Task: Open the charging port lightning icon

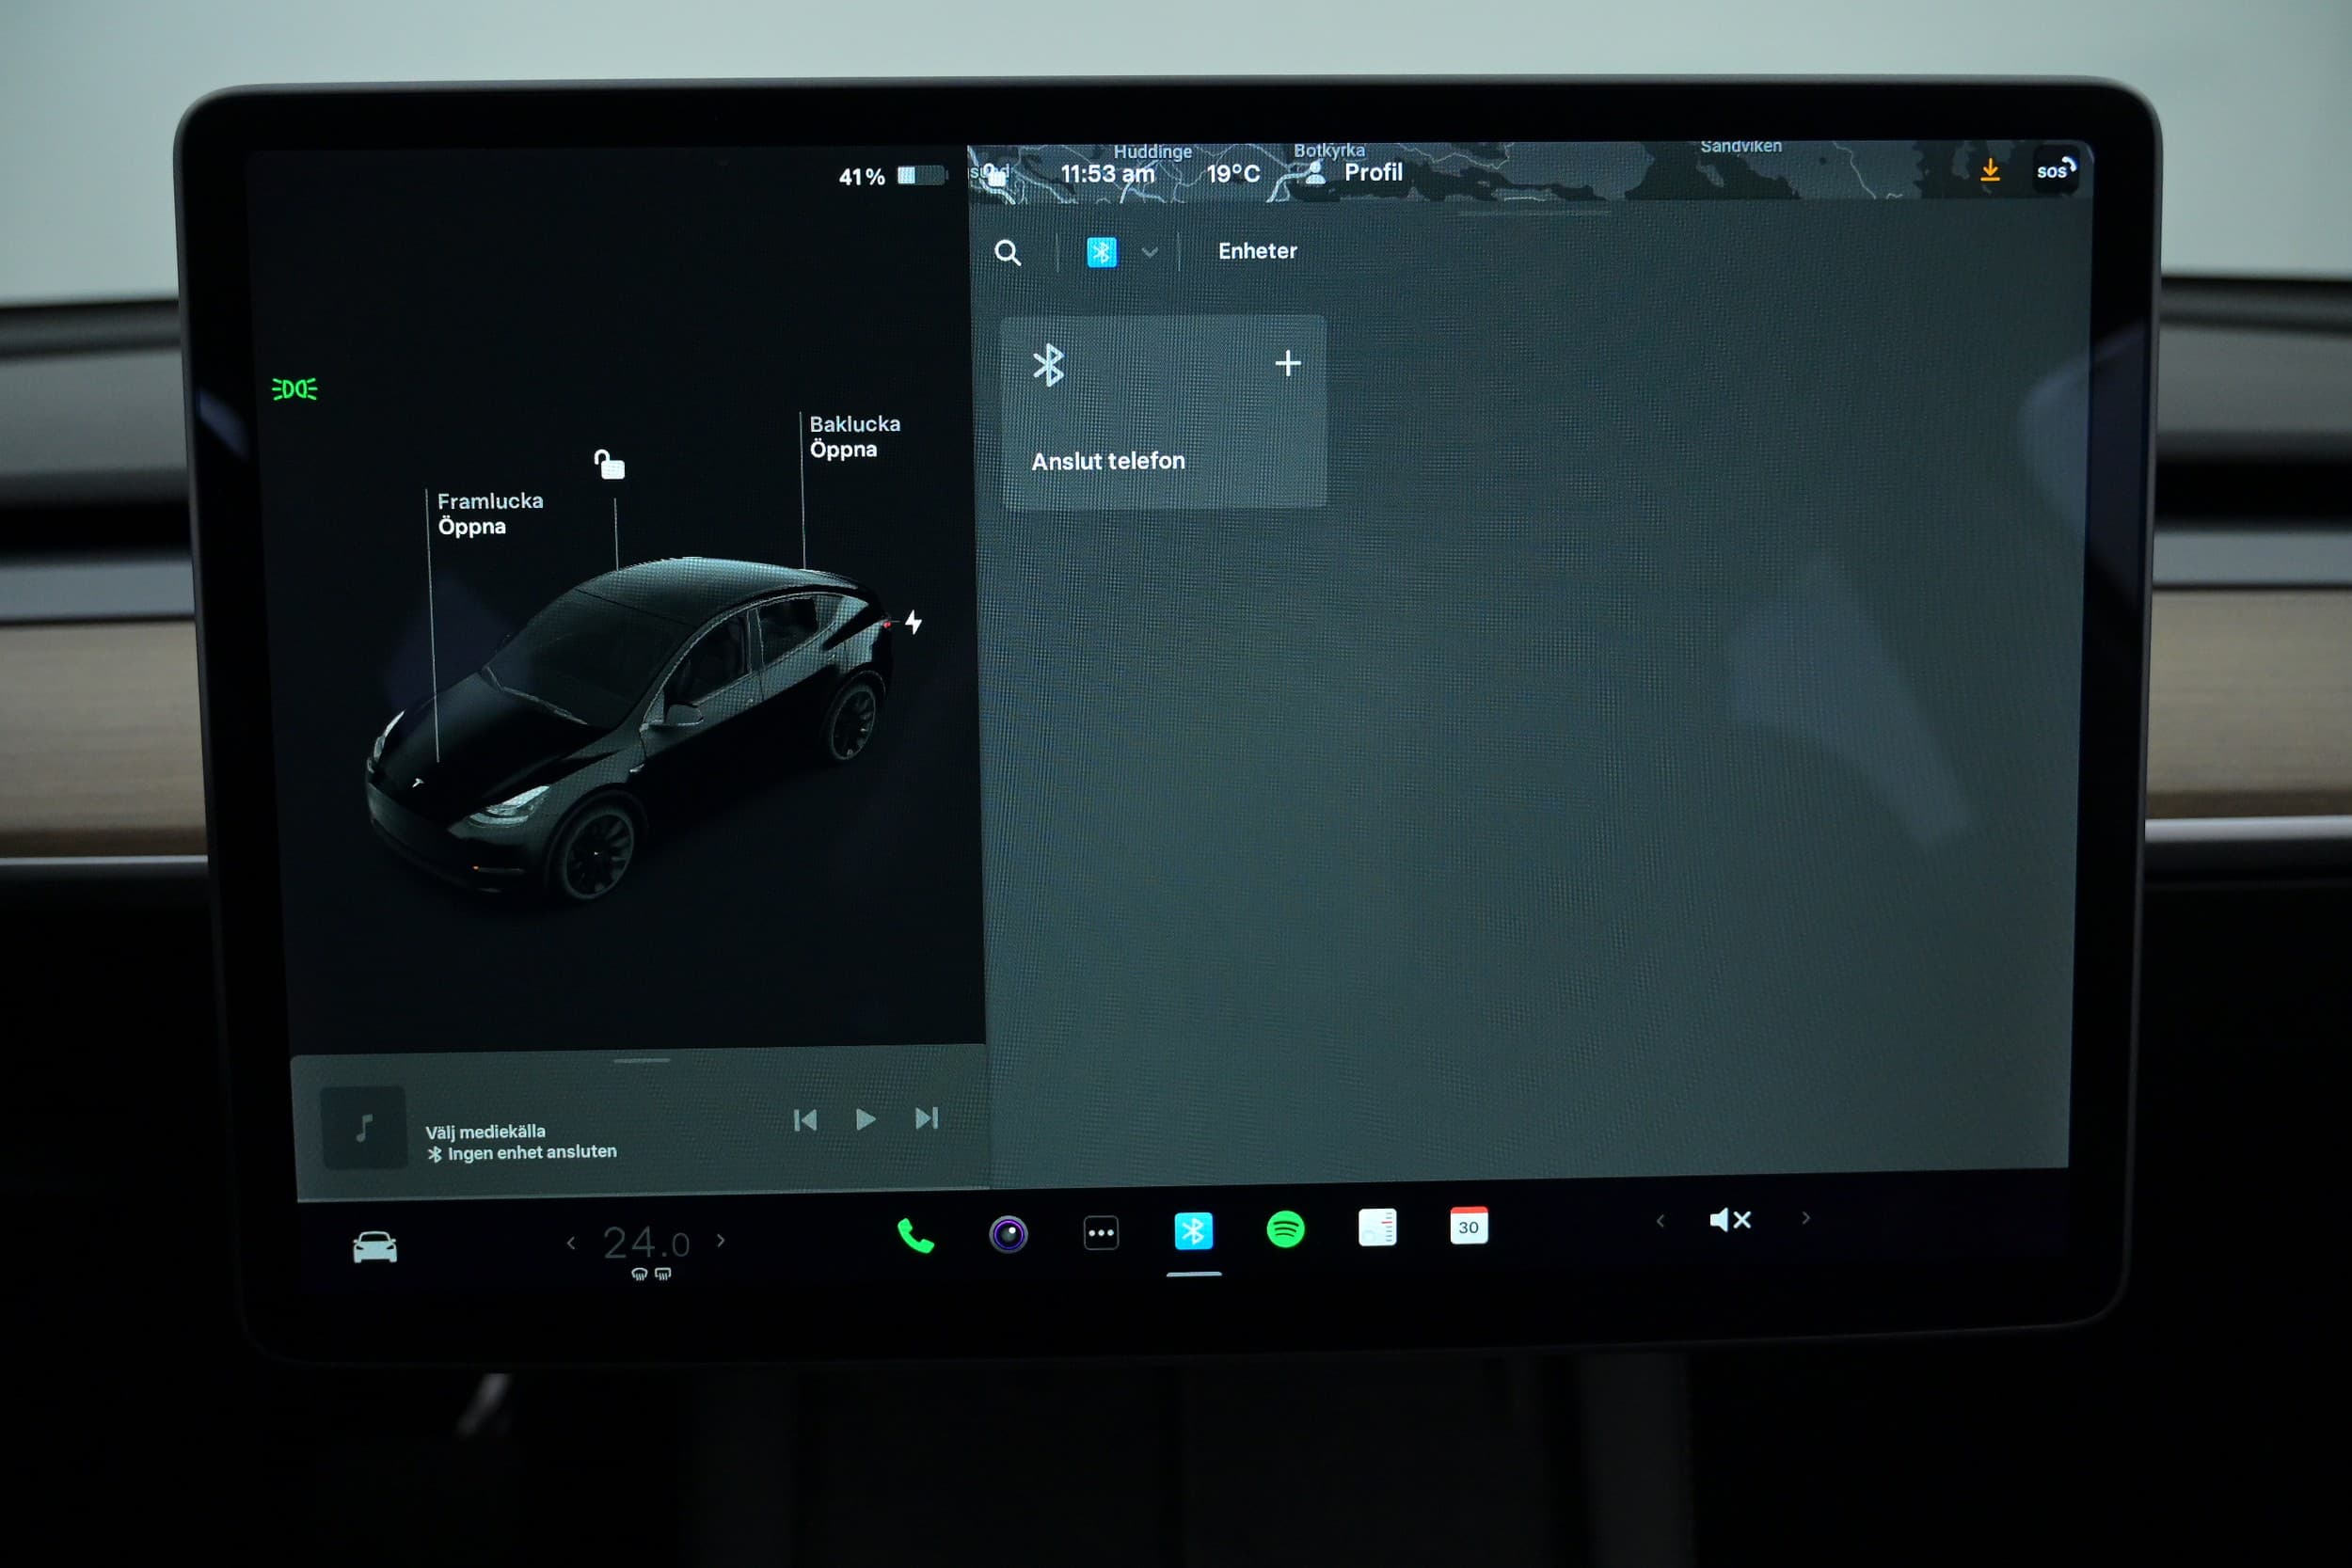Action: pos(913,622)
